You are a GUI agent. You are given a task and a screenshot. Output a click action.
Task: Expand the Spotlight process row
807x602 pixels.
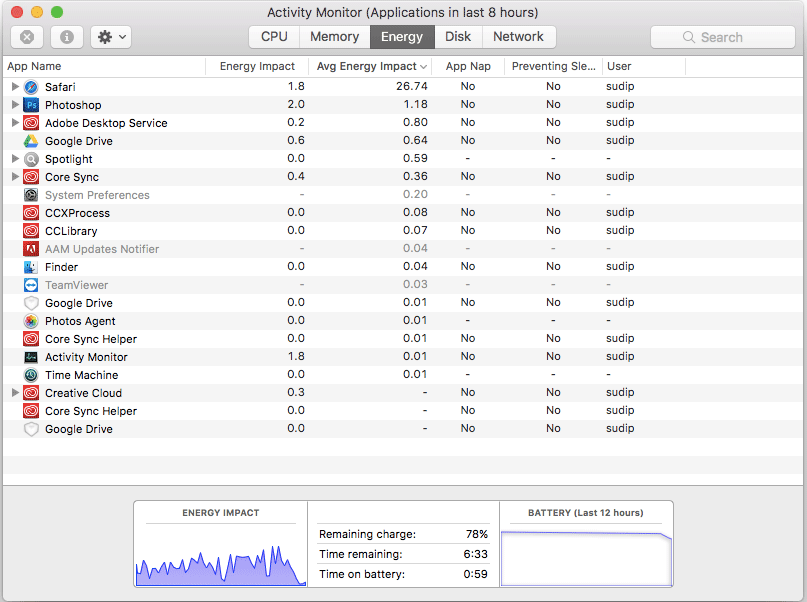click(15, 158)
